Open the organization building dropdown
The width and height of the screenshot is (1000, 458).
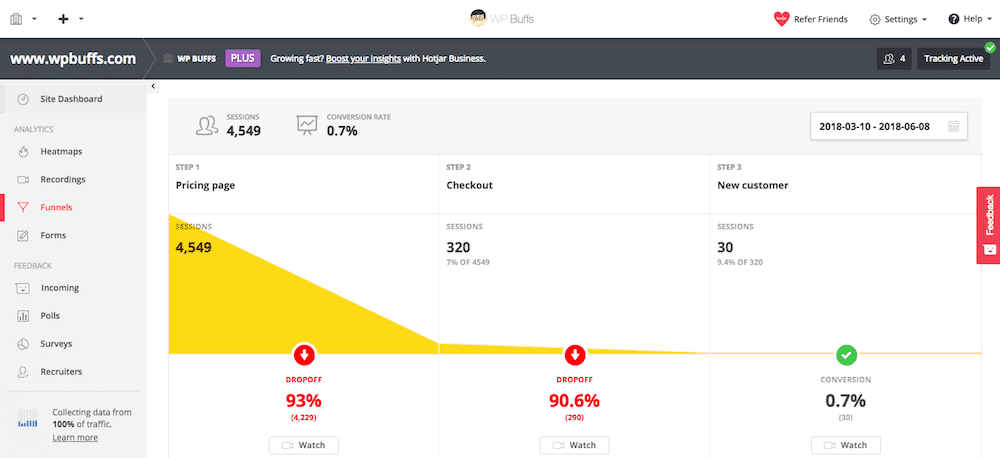tap(24, 19)
